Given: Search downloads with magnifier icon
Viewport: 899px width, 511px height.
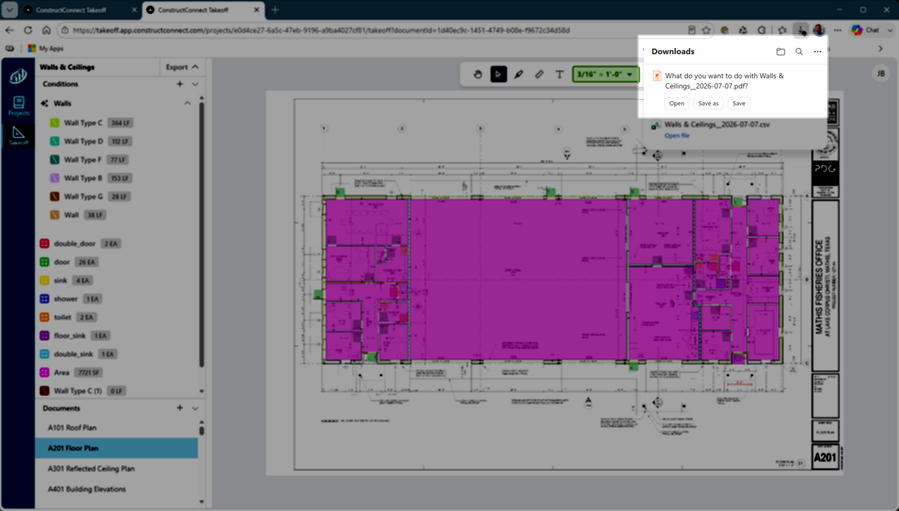Looking at the screenshot, I should tap(799, 52).
